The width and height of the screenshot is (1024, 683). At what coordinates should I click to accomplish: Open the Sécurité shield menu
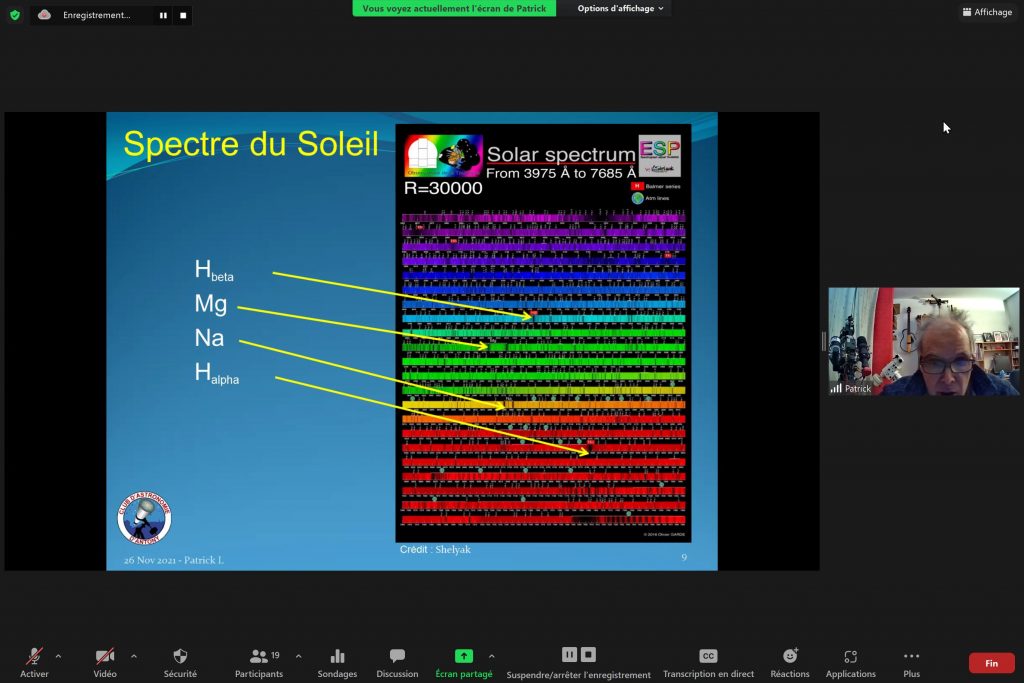pos(180,662)
